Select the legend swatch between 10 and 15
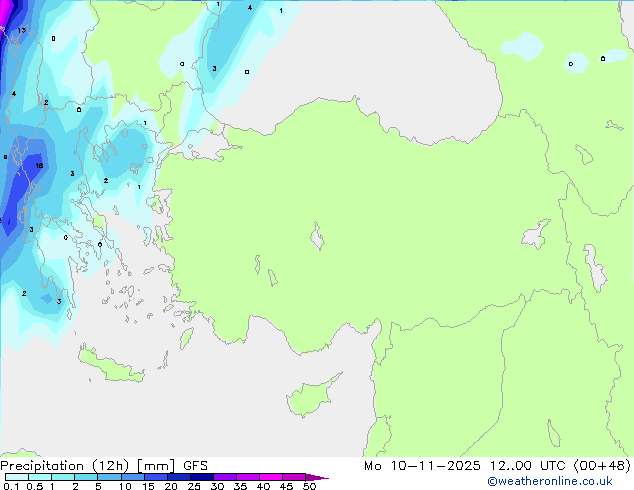 [x=133, y=477]
